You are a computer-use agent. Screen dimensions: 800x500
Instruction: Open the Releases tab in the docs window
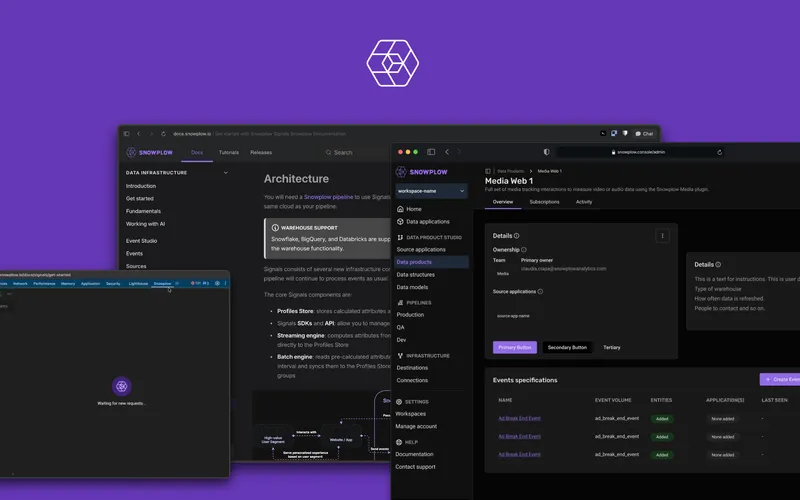point(261,153)
